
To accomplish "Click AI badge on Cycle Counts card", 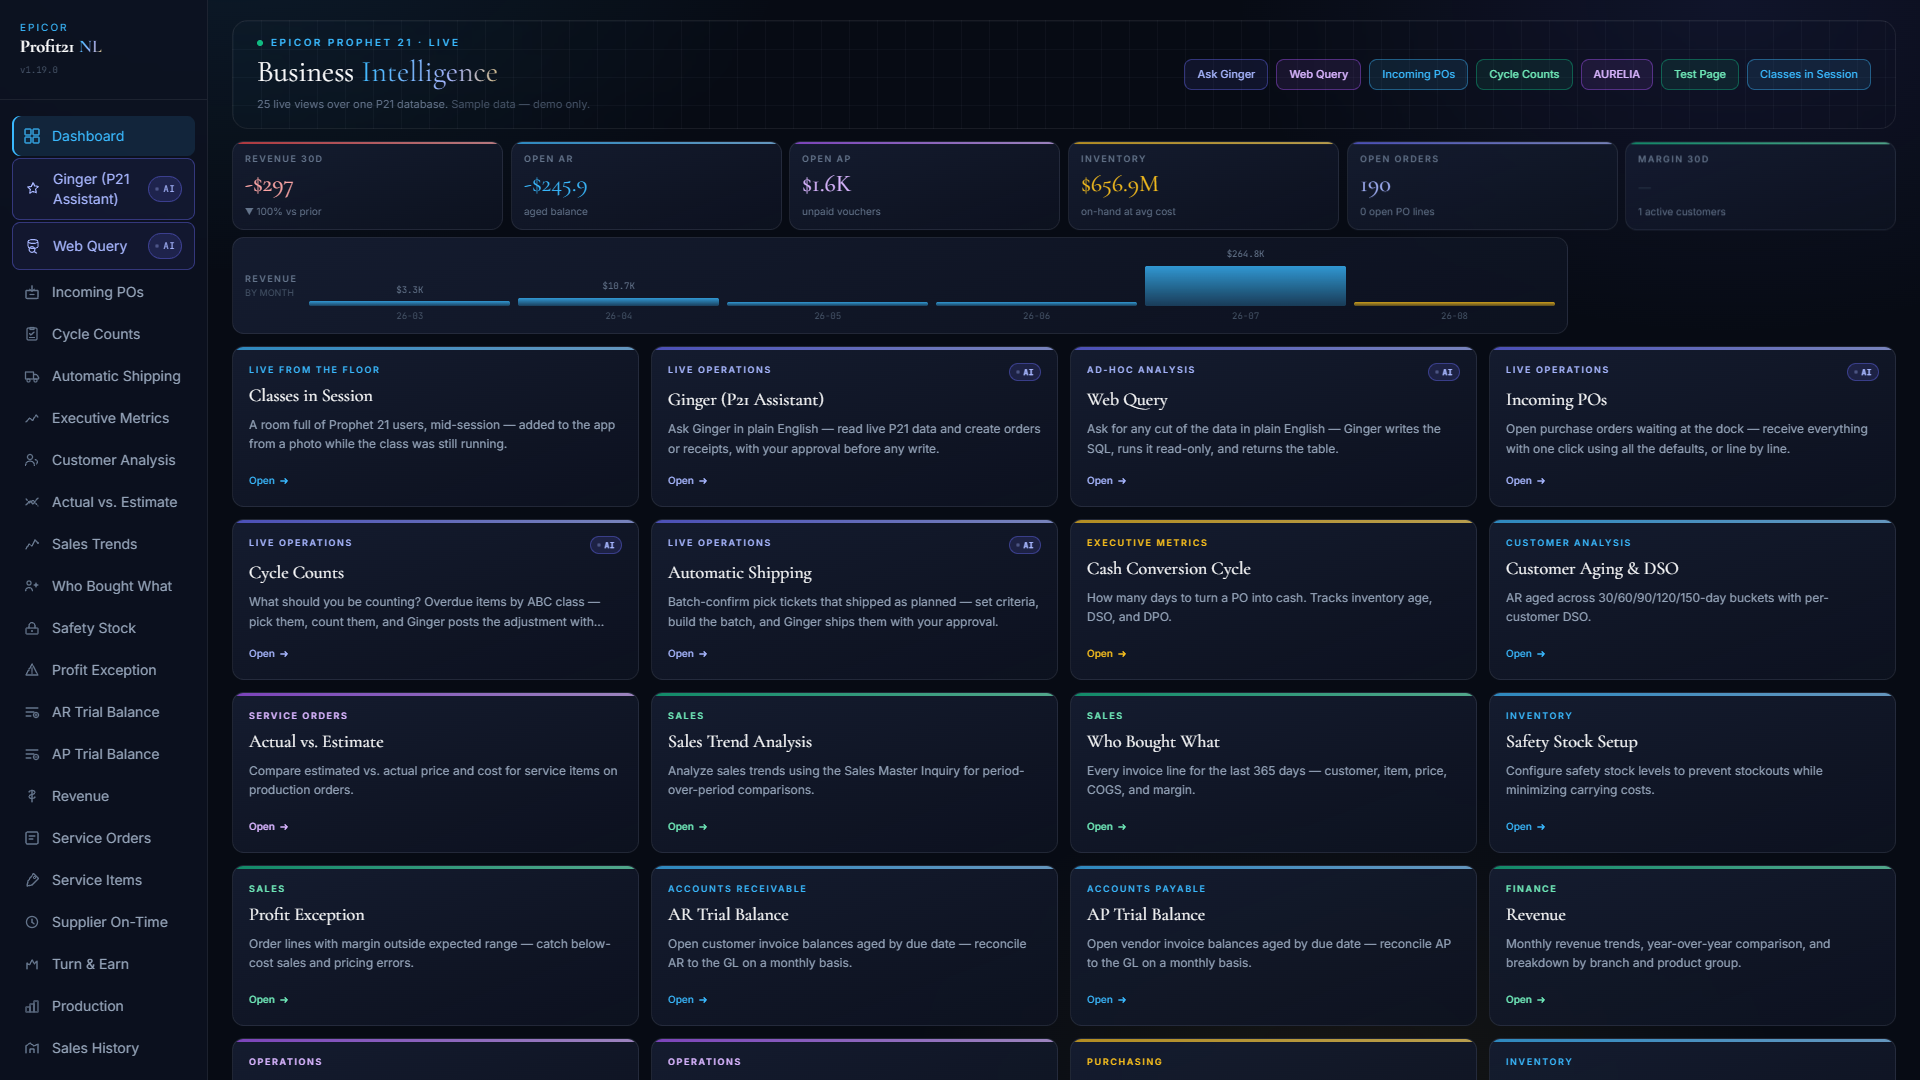I will coord(605,545).
